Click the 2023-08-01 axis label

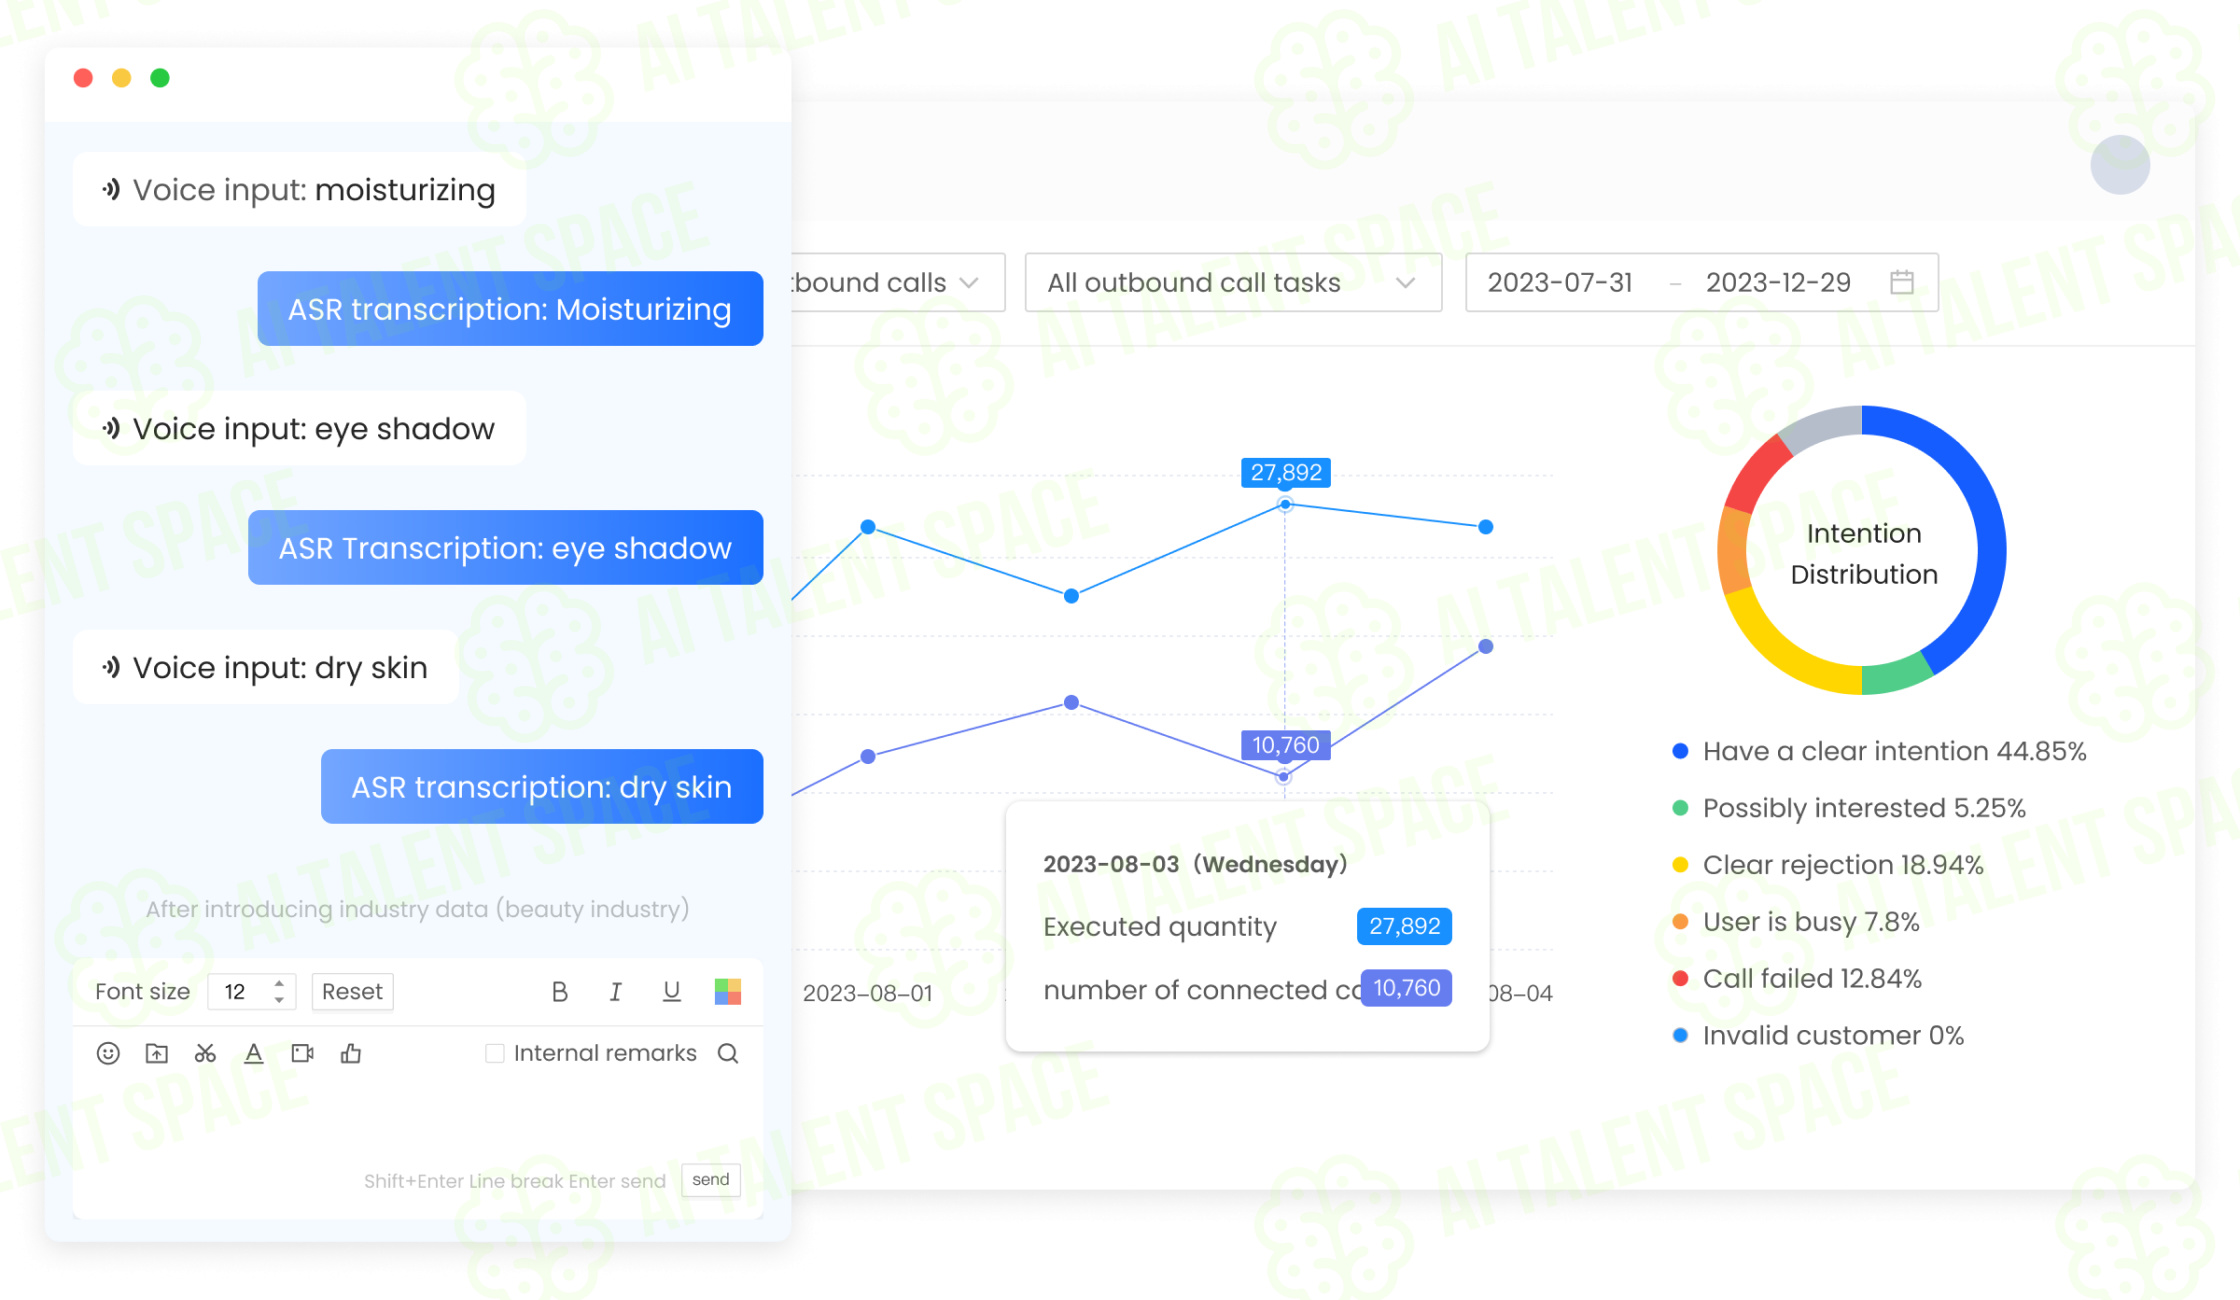[x=867, y=993]
